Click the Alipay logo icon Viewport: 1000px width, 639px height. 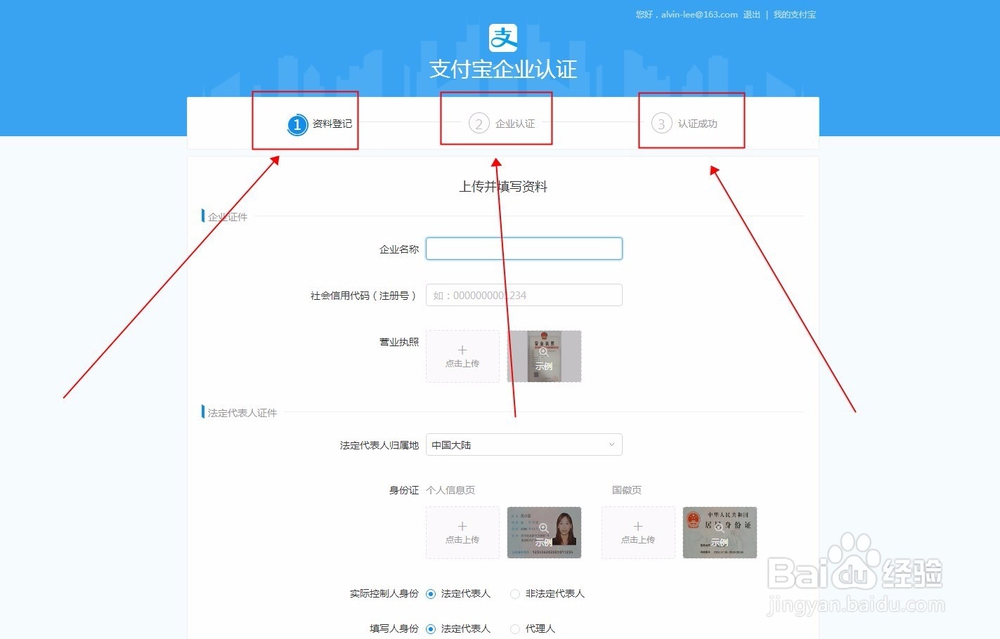pyautogui.click(x=503, y=38)
